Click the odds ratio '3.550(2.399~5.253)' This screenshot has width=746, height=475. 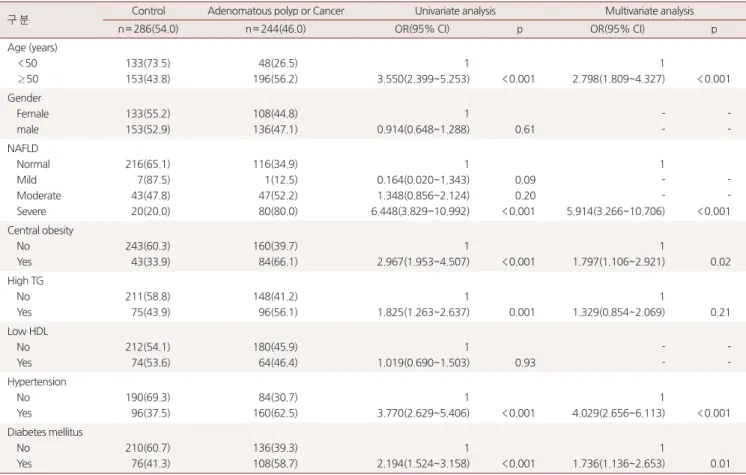pyautogui.click(x=423, y=79)
